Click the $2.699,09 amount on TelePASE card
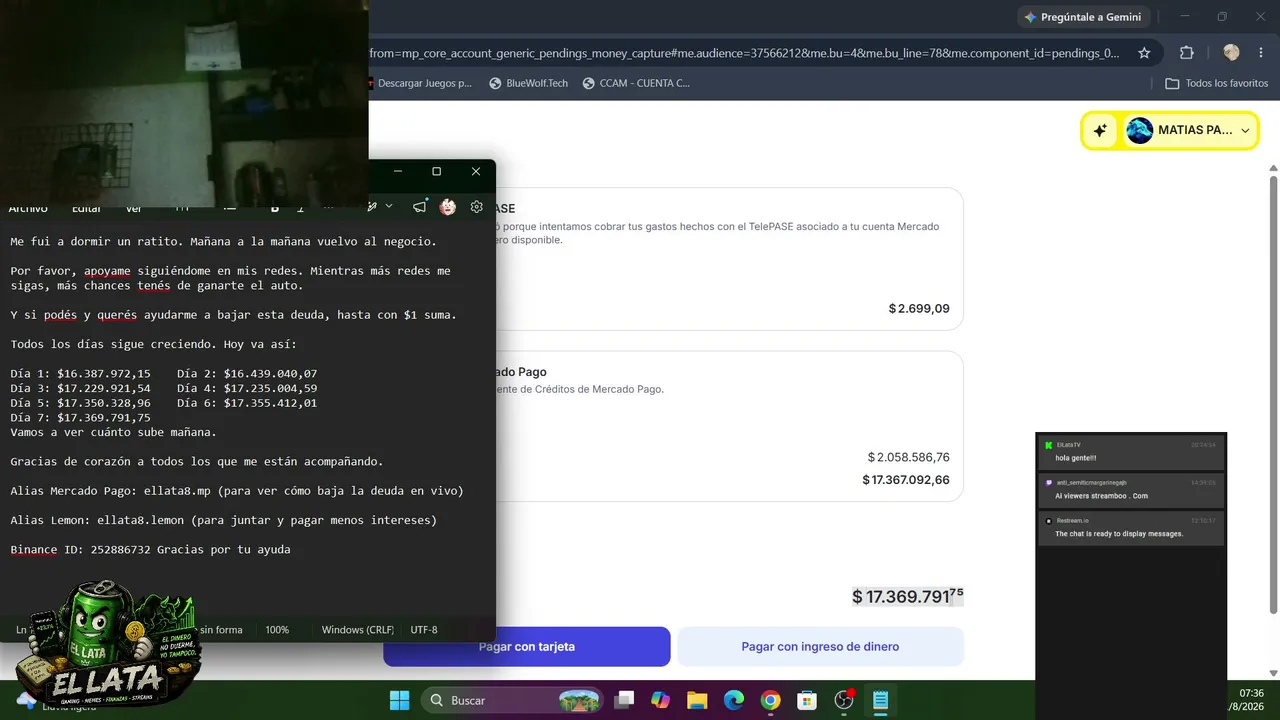This screenshot has height=720, width=1280. (919, 309)
